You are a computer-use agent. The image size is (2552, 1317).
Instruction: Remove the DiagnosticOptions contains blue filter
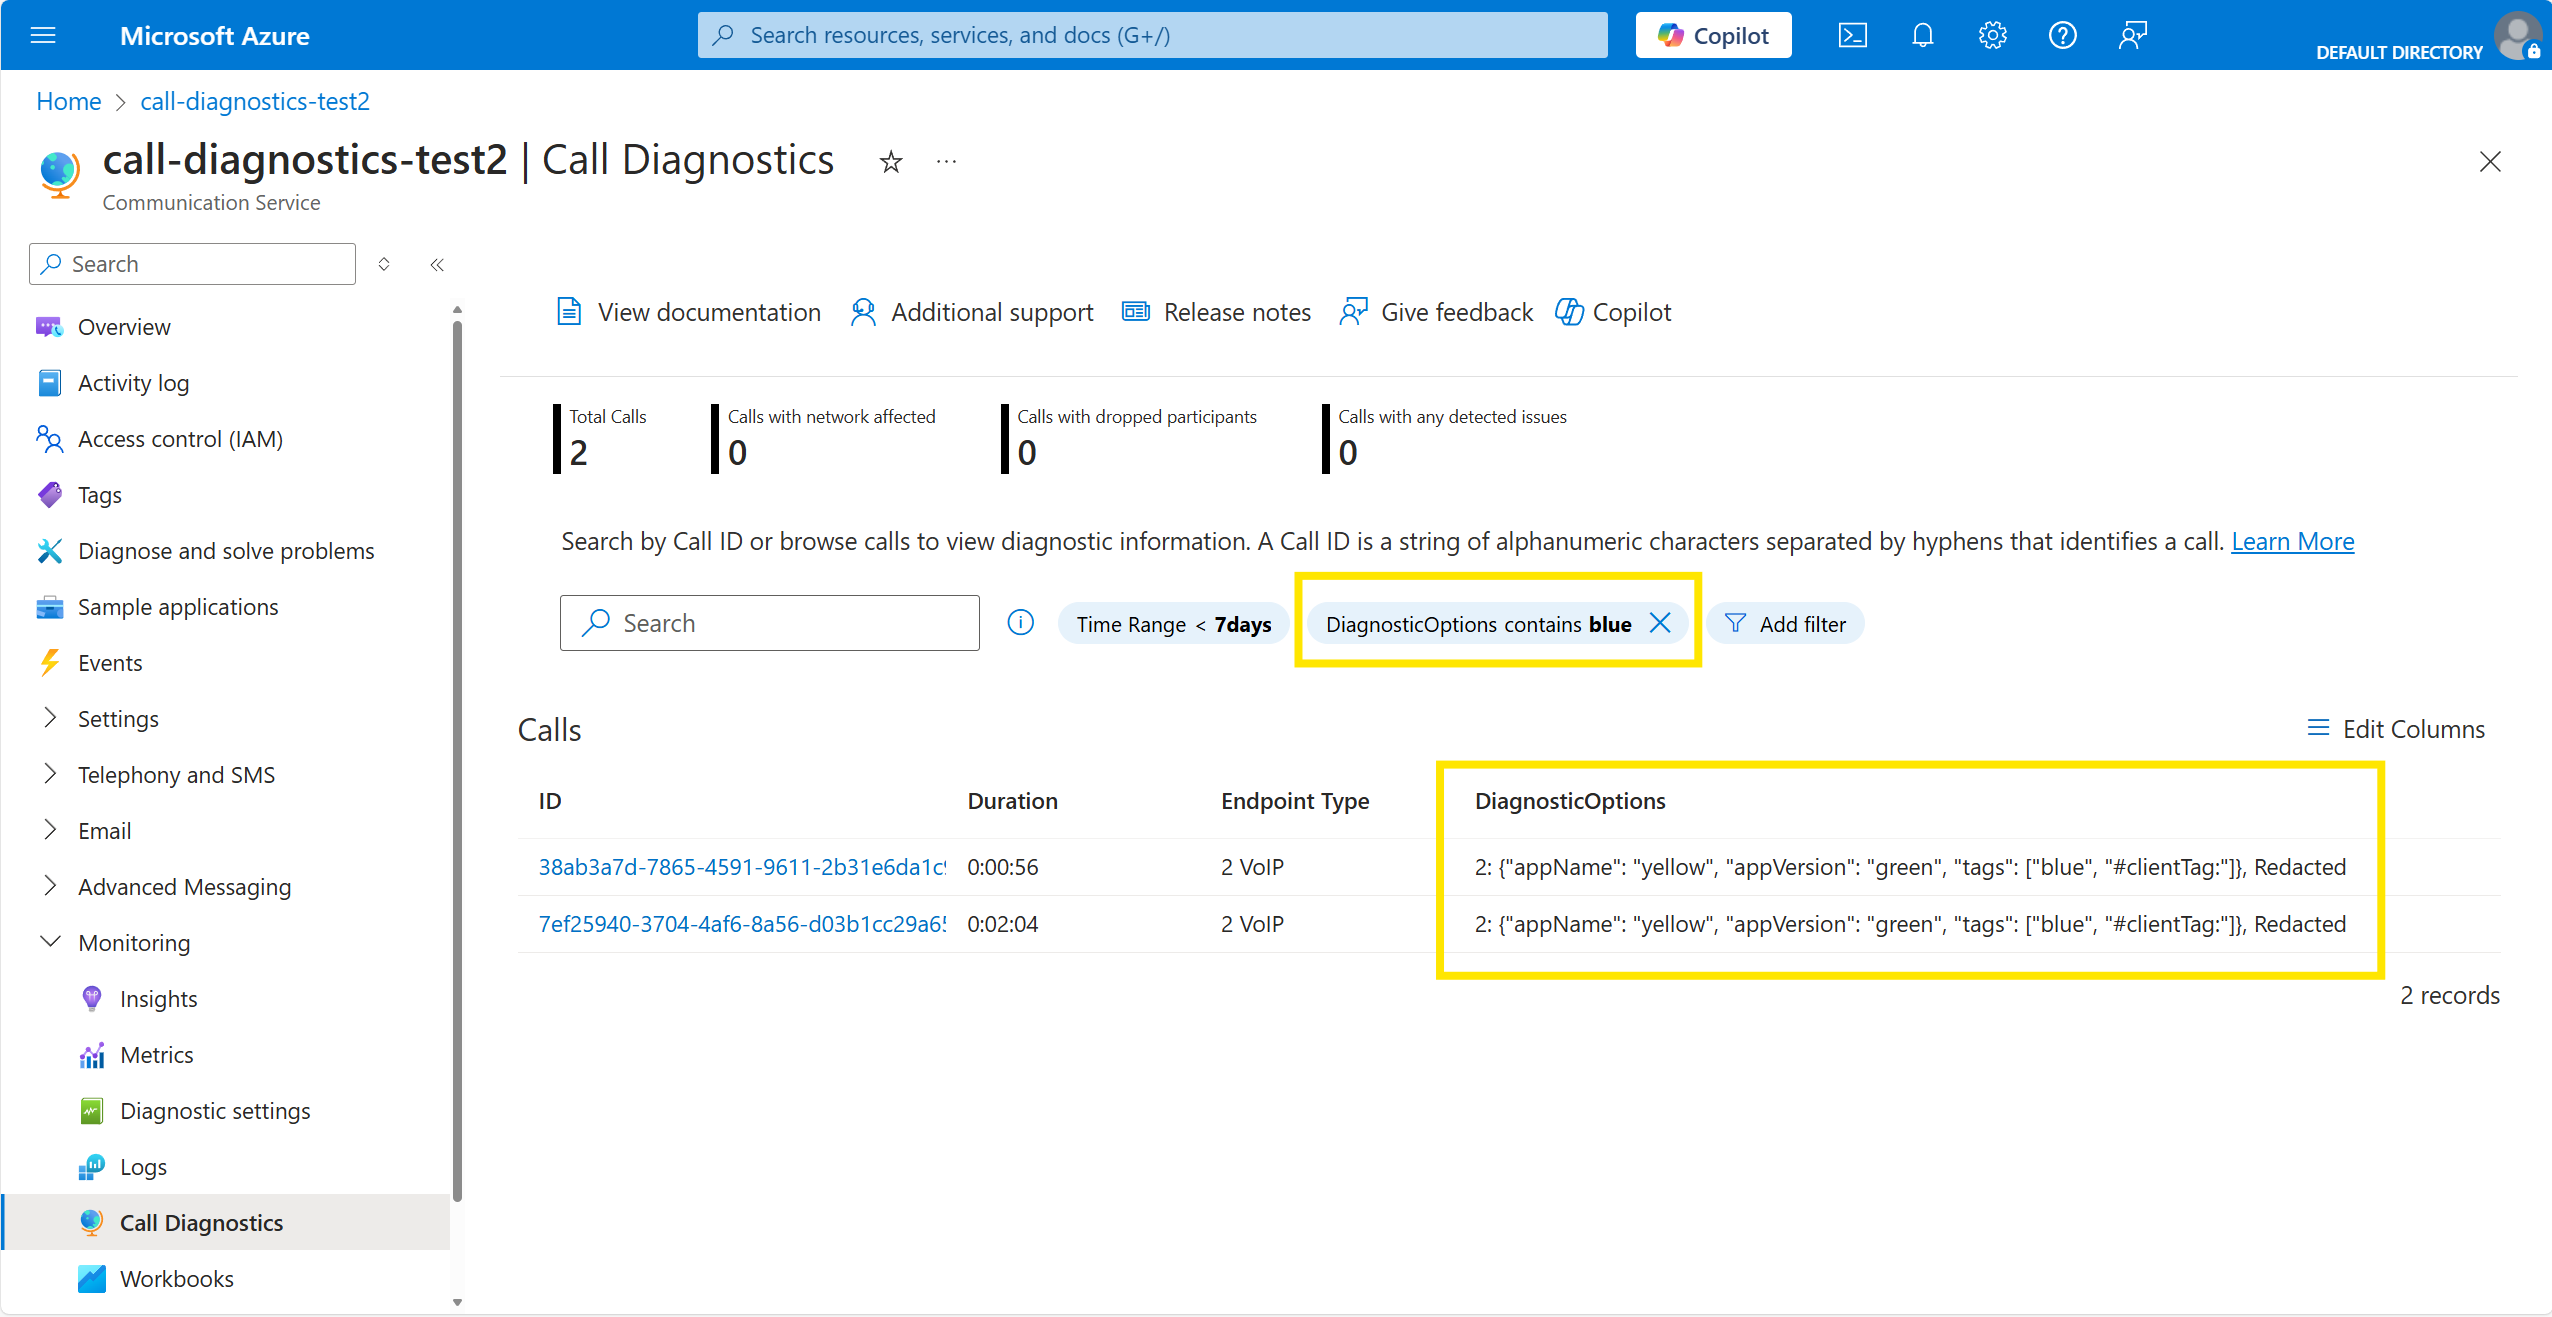pyautogui.click(x=1660, y=623)
